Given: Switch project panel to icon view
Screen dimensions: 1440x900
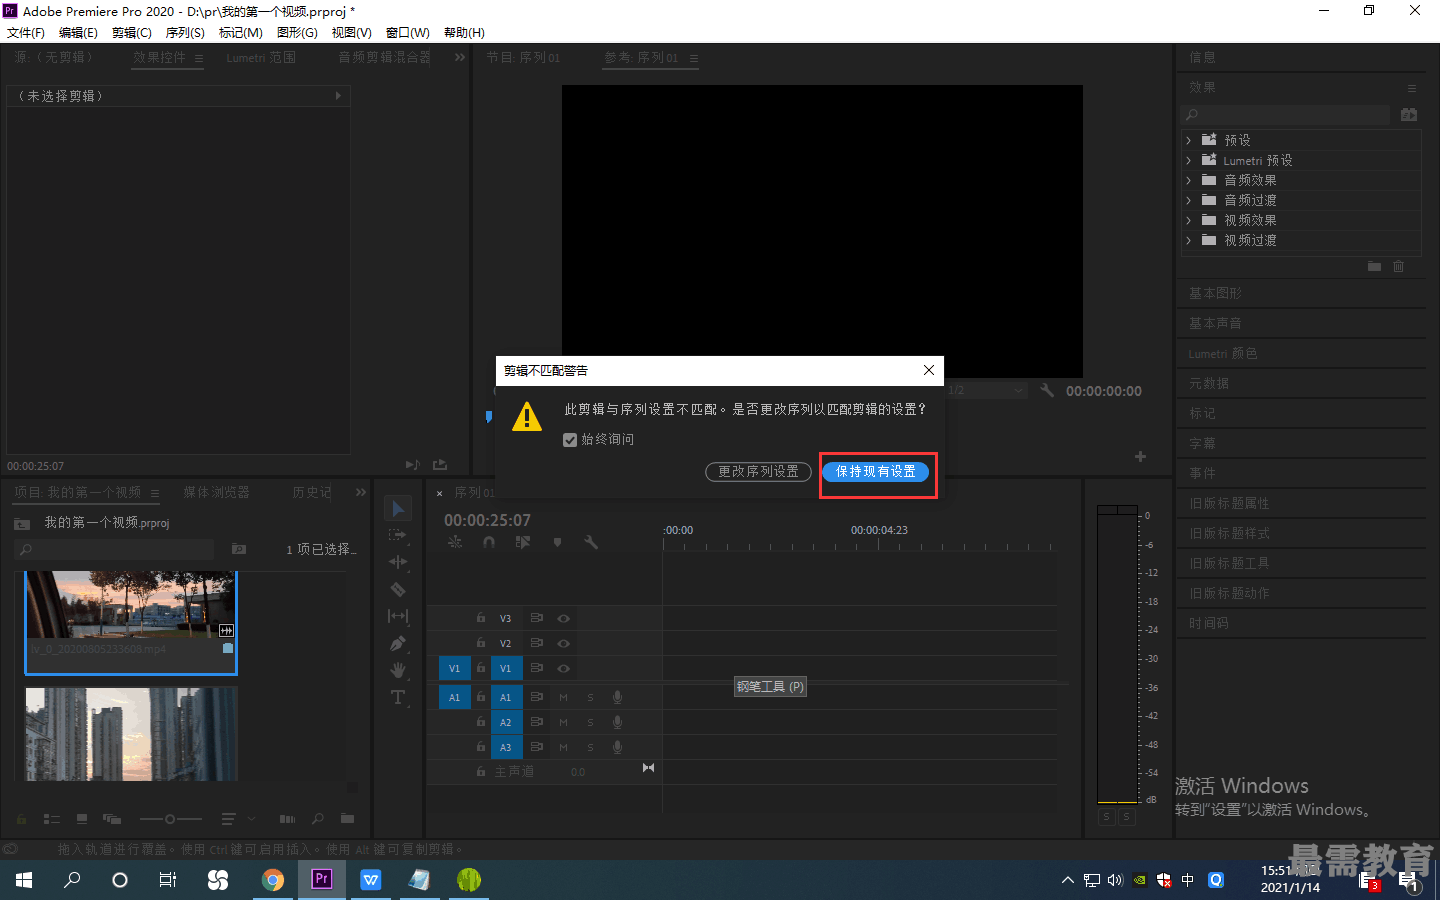Looking at the screenshot, I should click(82, 819).
